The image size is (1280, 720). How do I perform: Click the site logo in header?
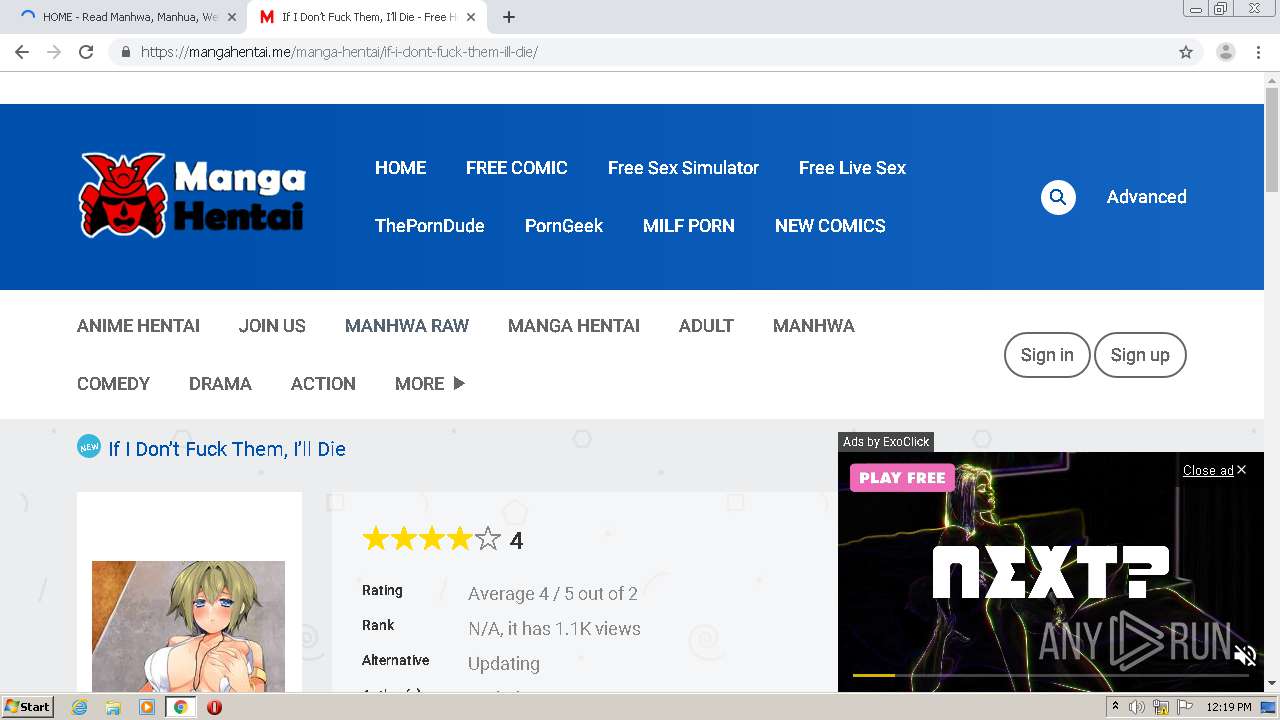click(x=192, y=196)
